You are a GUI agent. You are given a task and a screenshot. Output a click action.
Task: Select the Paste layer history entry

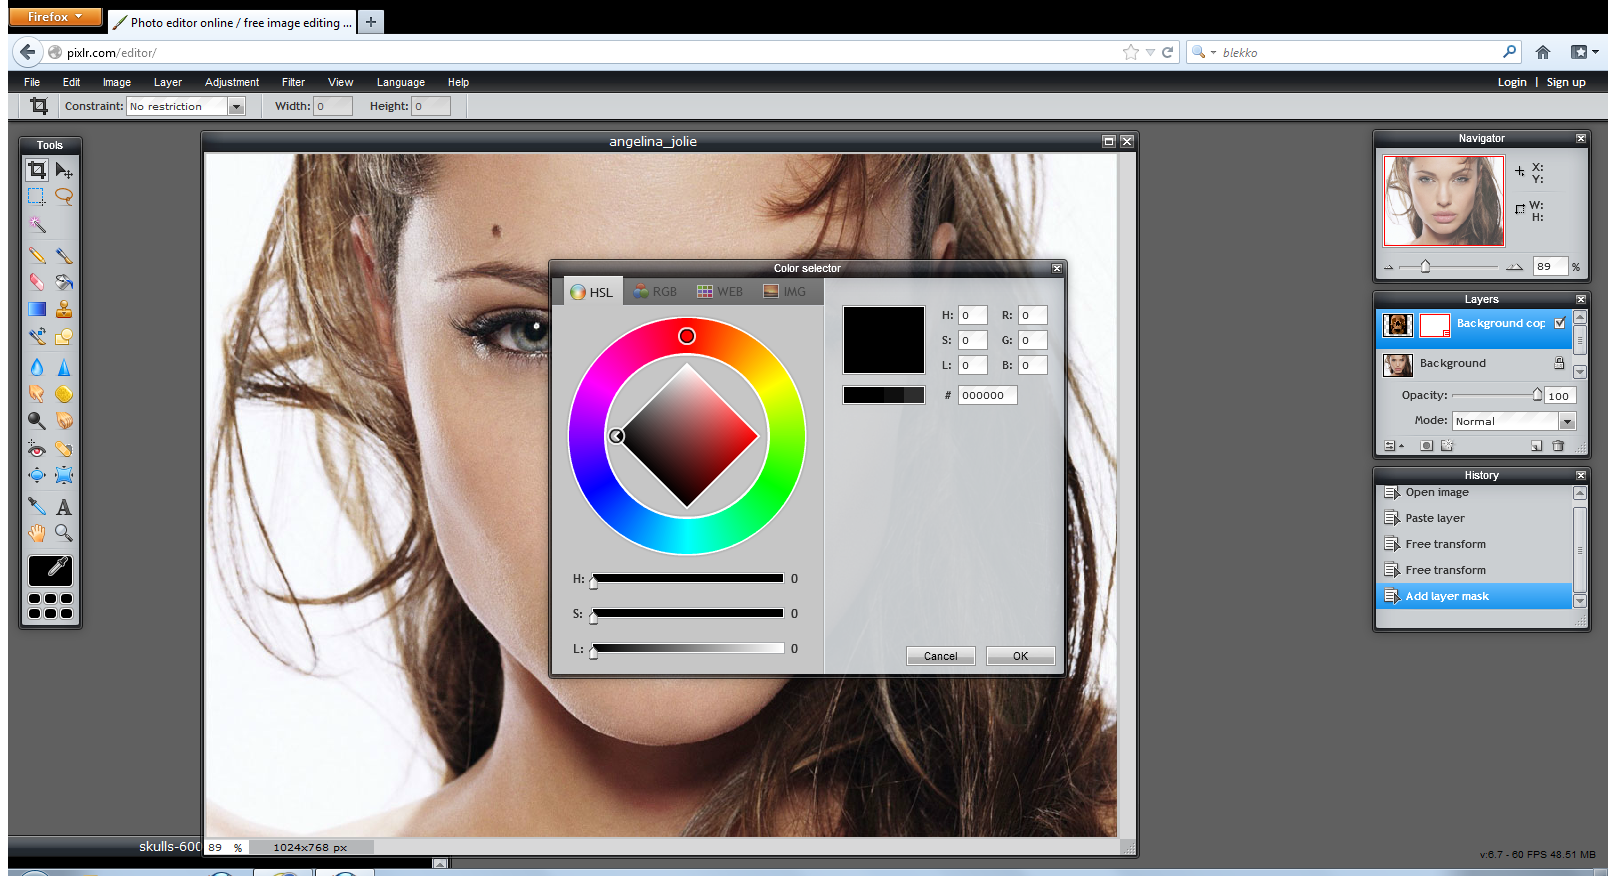point(1474,518)
